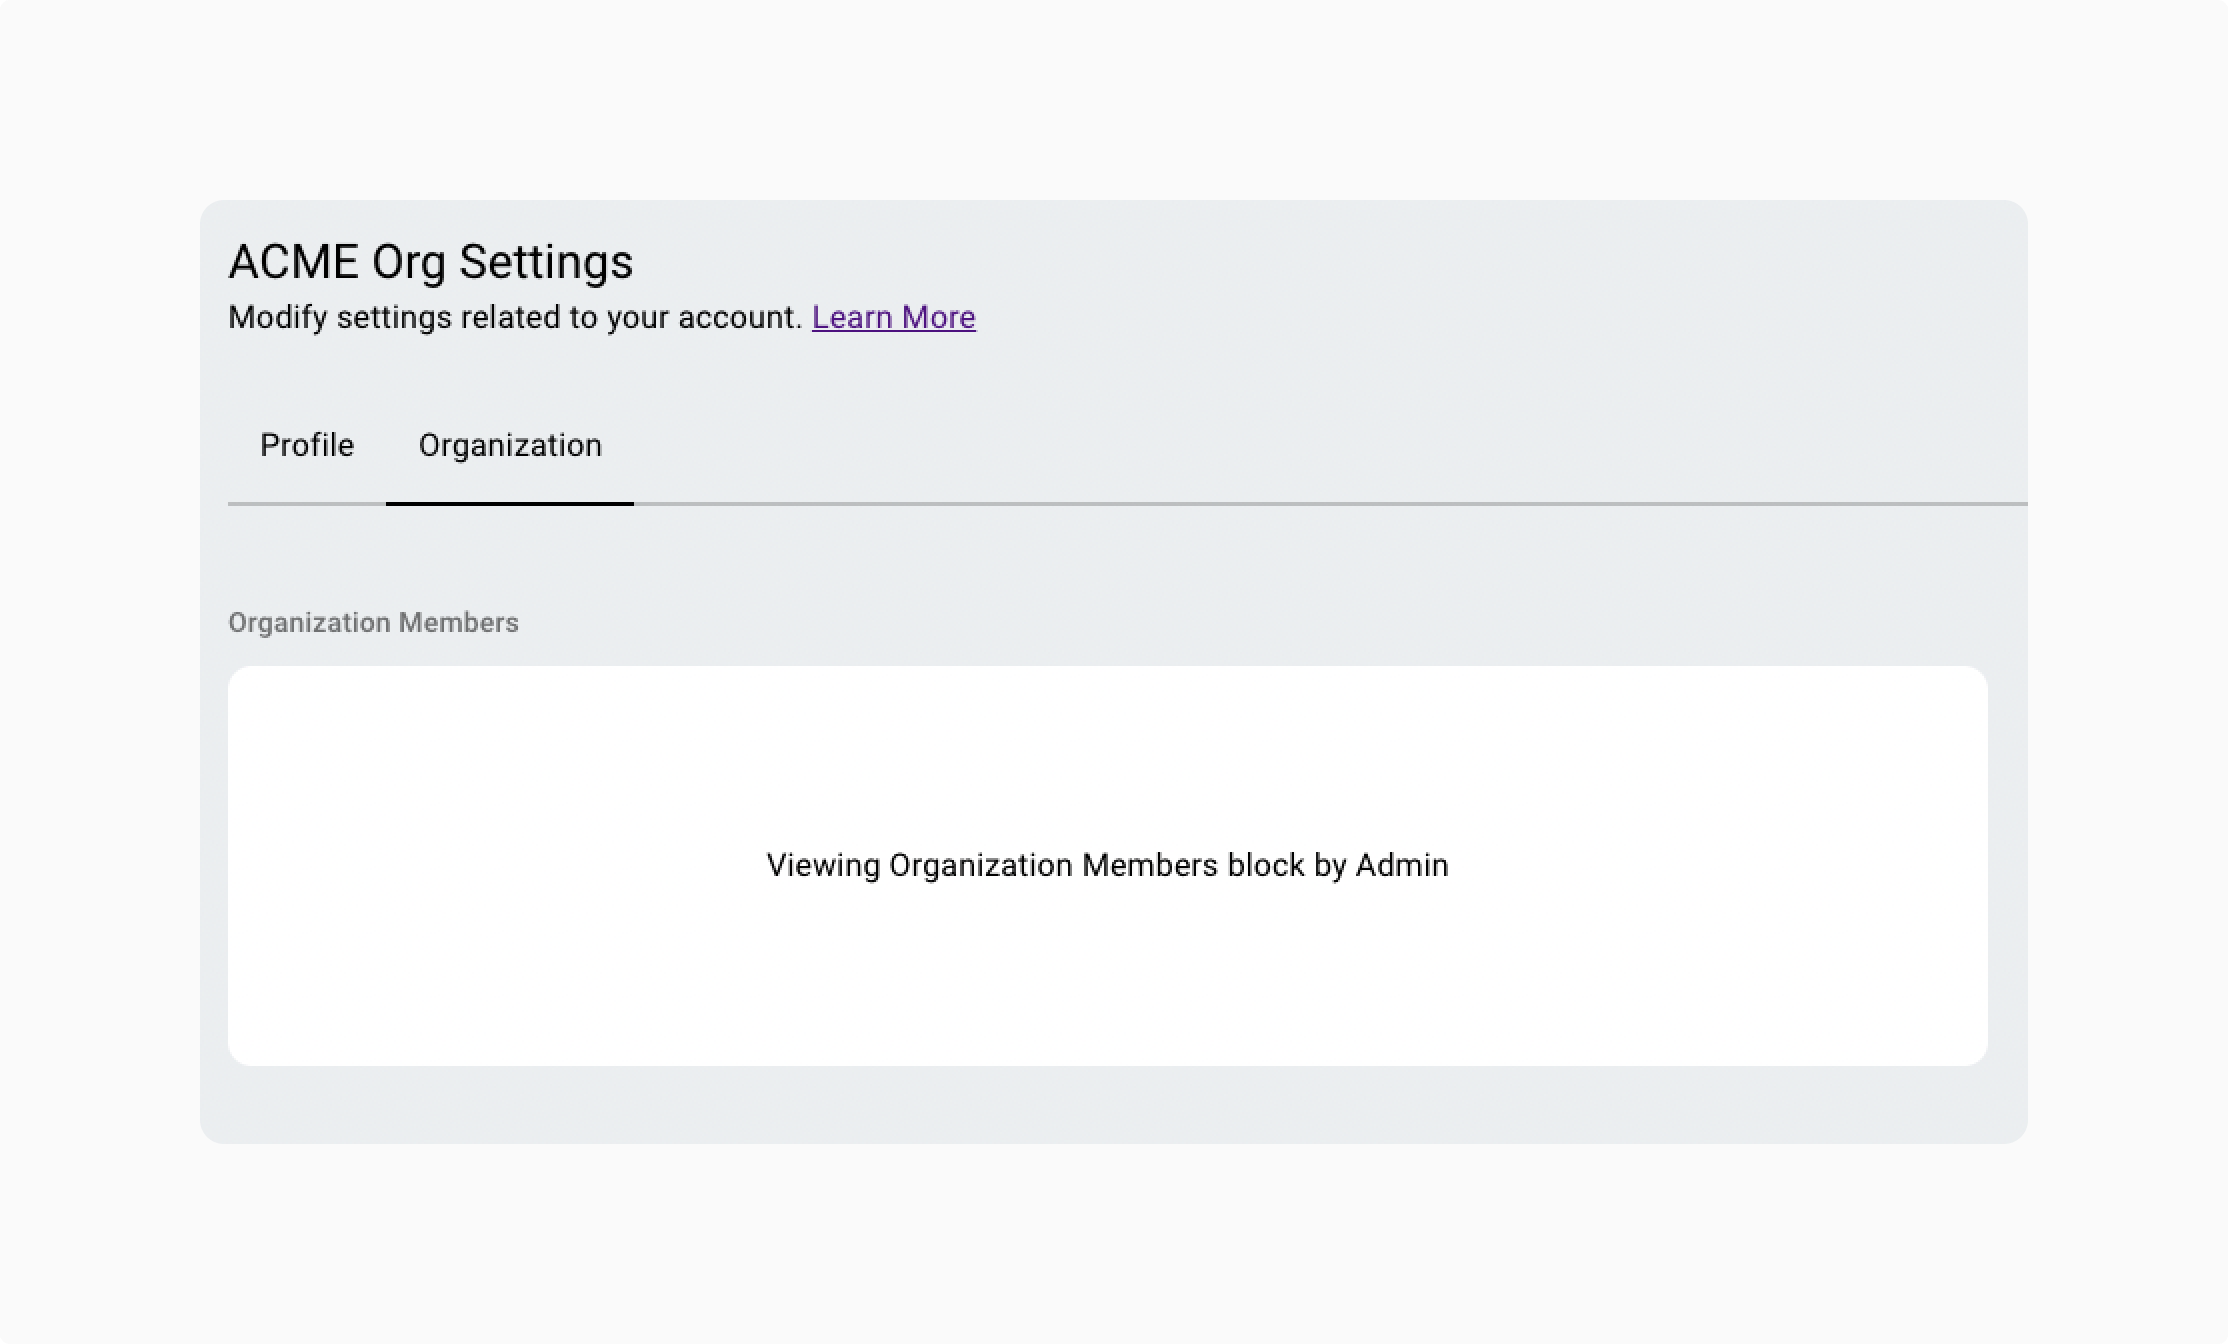Click the ACME Org Settings heading
The width and height of the screenshot is (2228, 1344).
[431, 262]
